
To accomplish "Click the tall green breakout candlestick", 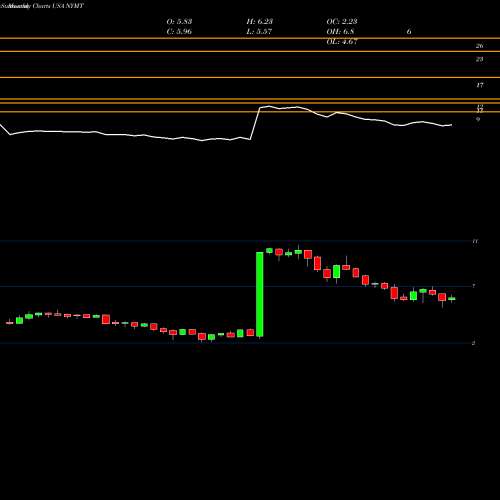I will pyautogui.click(x=260, y=295).
